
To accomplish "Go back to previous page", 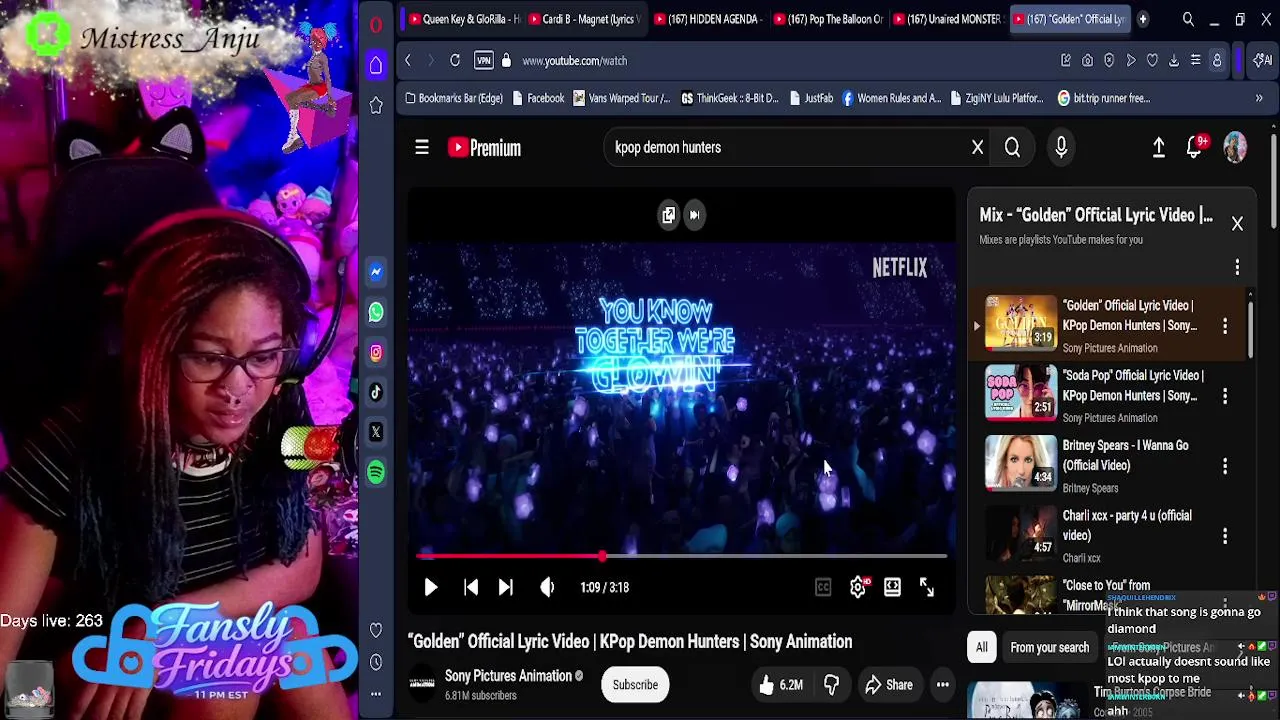I will pyautogui.click(x=408, y=61).
